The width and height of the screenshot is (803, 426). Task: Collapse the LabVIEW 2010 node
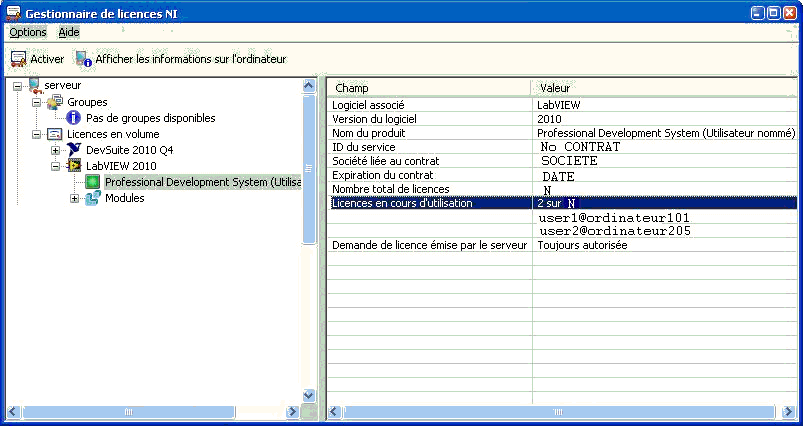[x=56, y=166]
